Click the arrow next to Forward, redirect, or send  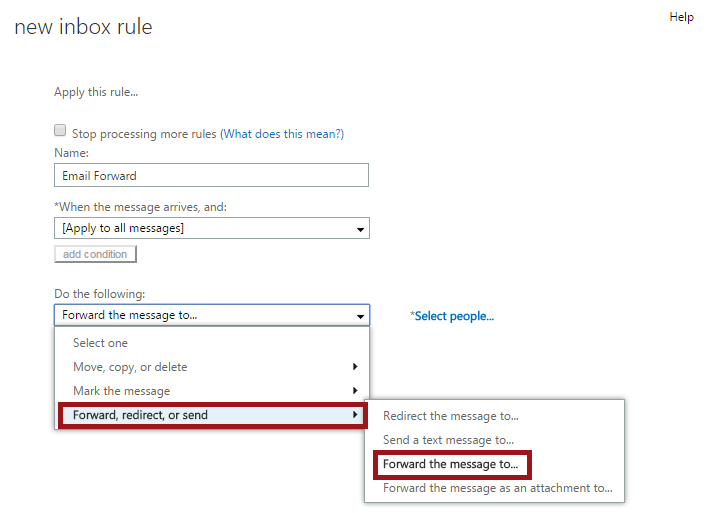click(355, 414)
